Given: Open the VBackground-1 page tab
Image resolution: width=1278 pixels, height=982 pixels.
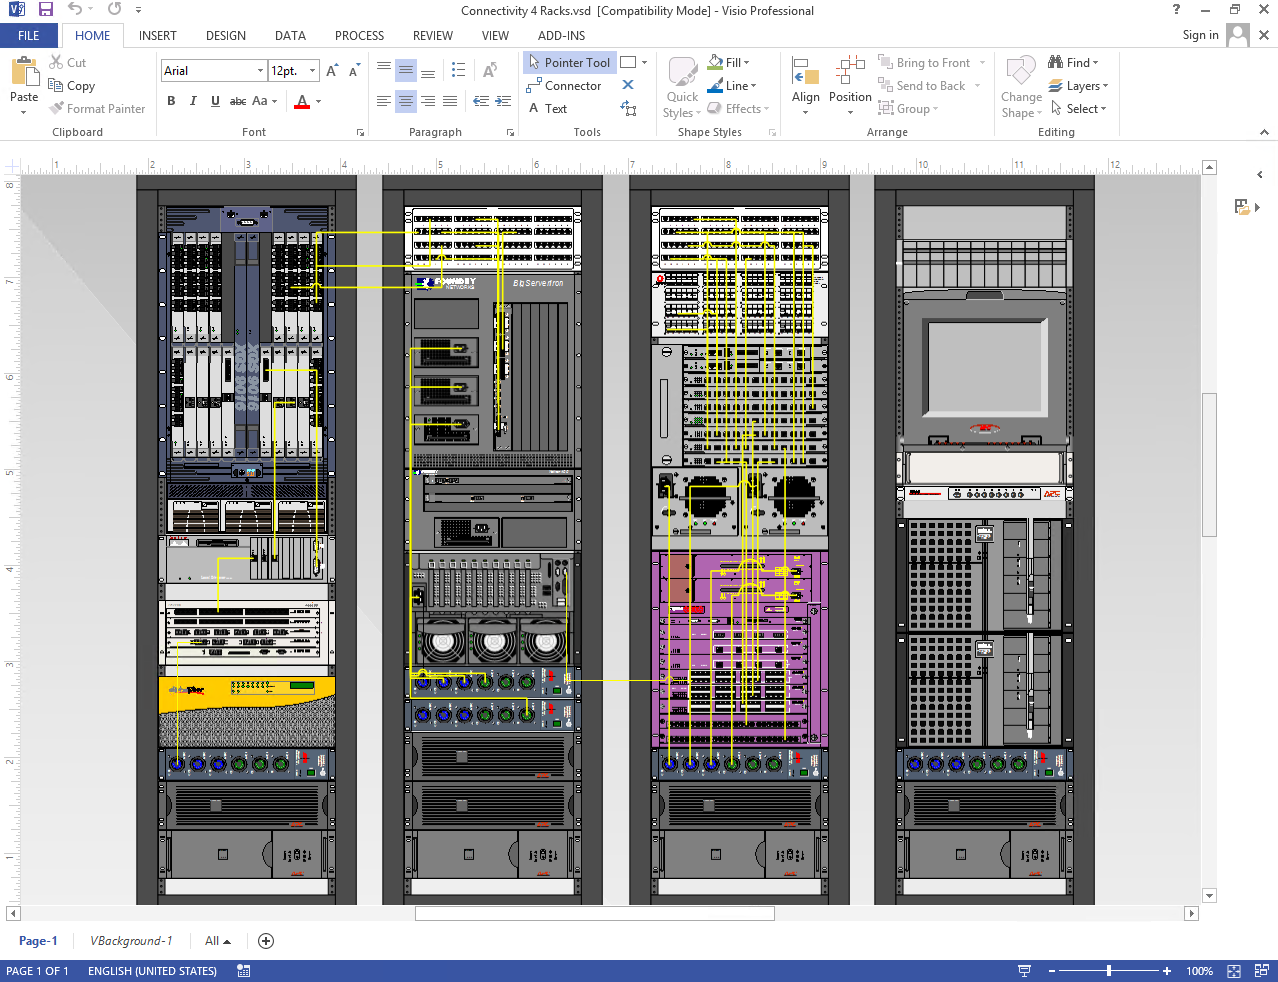Looking at the screenshot, I should point(131,941).
